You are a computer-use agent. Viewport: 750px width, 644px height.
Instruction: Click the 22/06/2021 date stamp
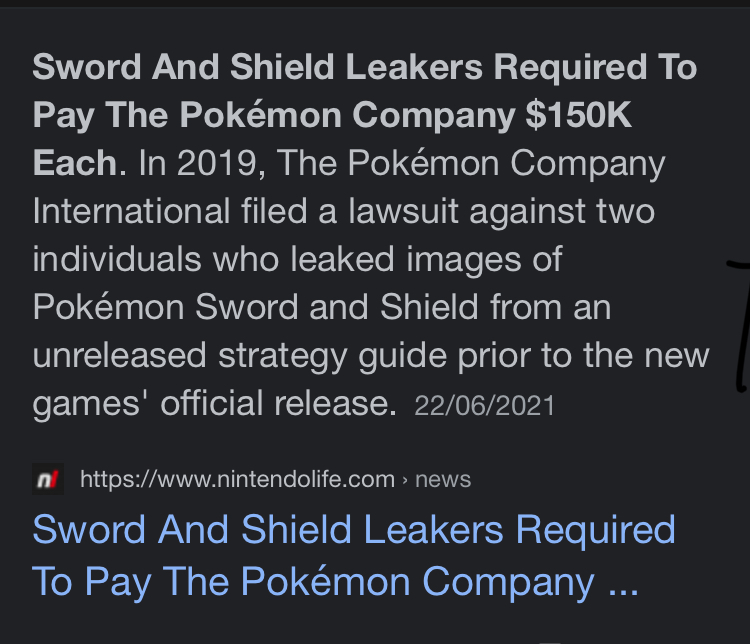click(x=484, y=406)
